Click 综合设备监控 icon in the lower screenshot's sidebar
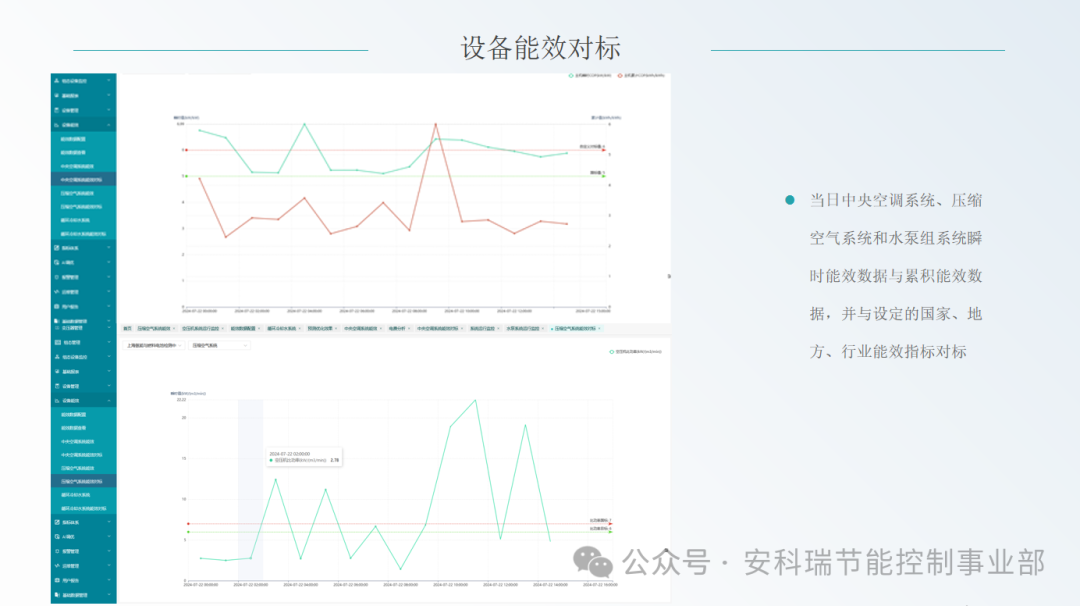1080x606 pixels. 57,357
